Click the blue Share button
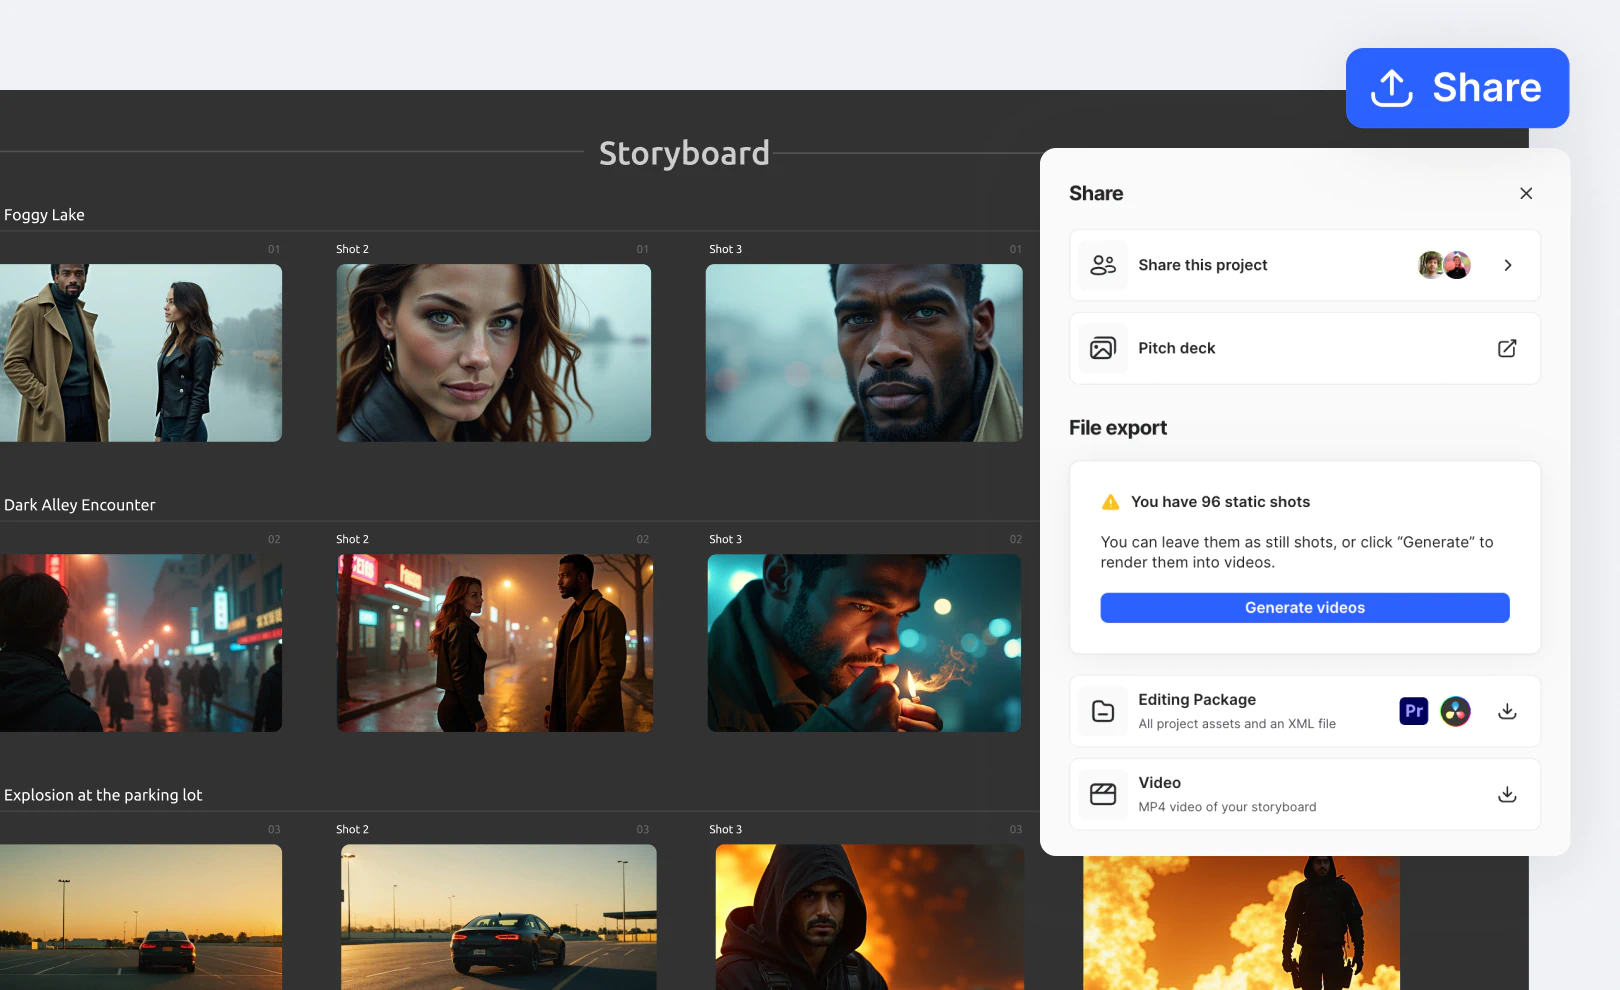1620x990 pixels. pyautogui.click(x=1457, y=88)
